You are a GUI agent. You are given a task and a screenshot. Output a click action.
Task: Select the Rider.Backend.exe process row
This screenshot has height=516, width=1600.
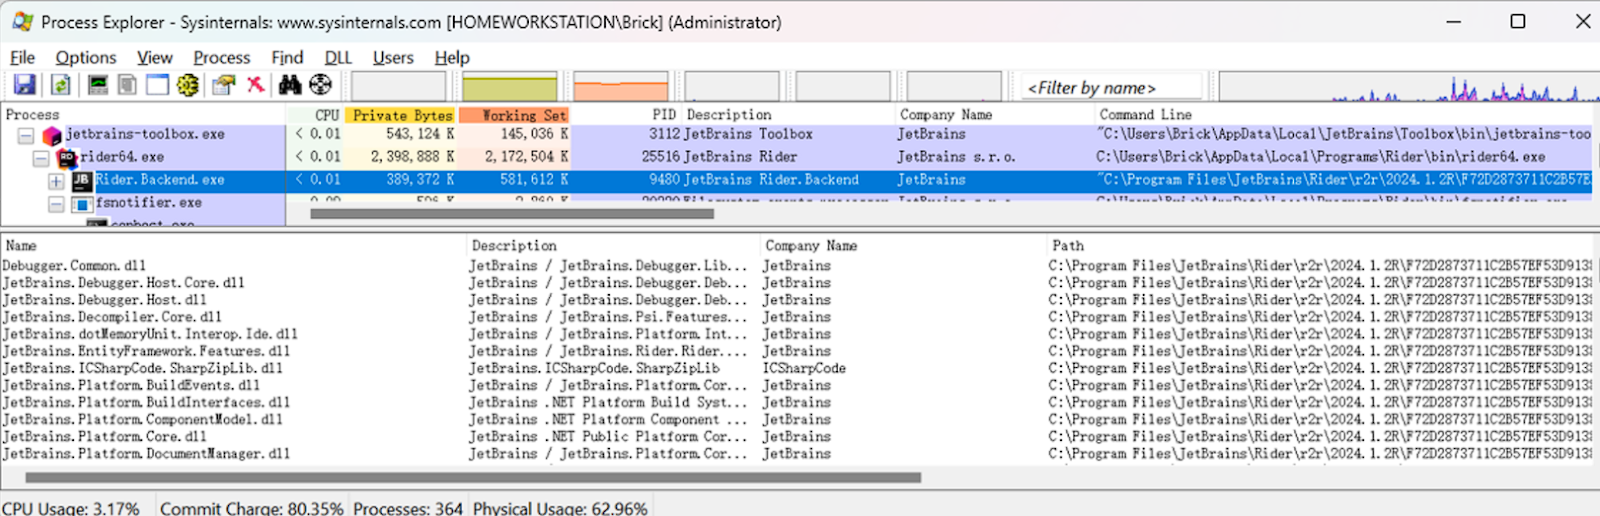click(796, 181)
